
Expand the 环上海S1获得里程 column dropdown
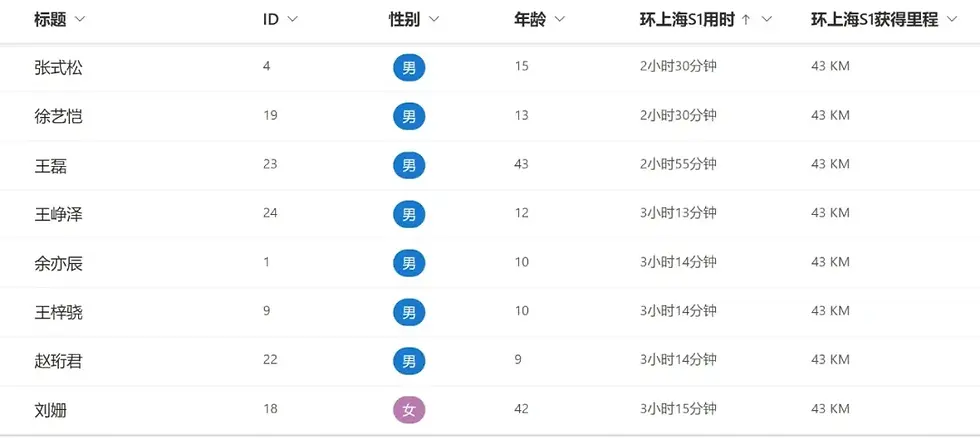[x=952, y=19]
